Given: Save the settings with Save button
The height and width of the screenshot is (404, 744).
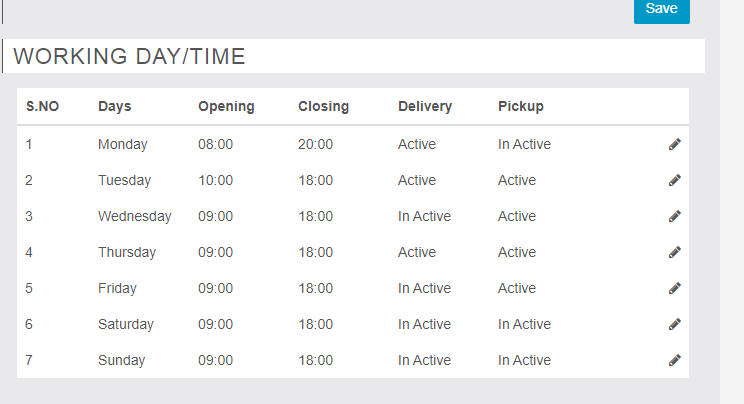Looking at the screenshot, I should coord(661,9).
